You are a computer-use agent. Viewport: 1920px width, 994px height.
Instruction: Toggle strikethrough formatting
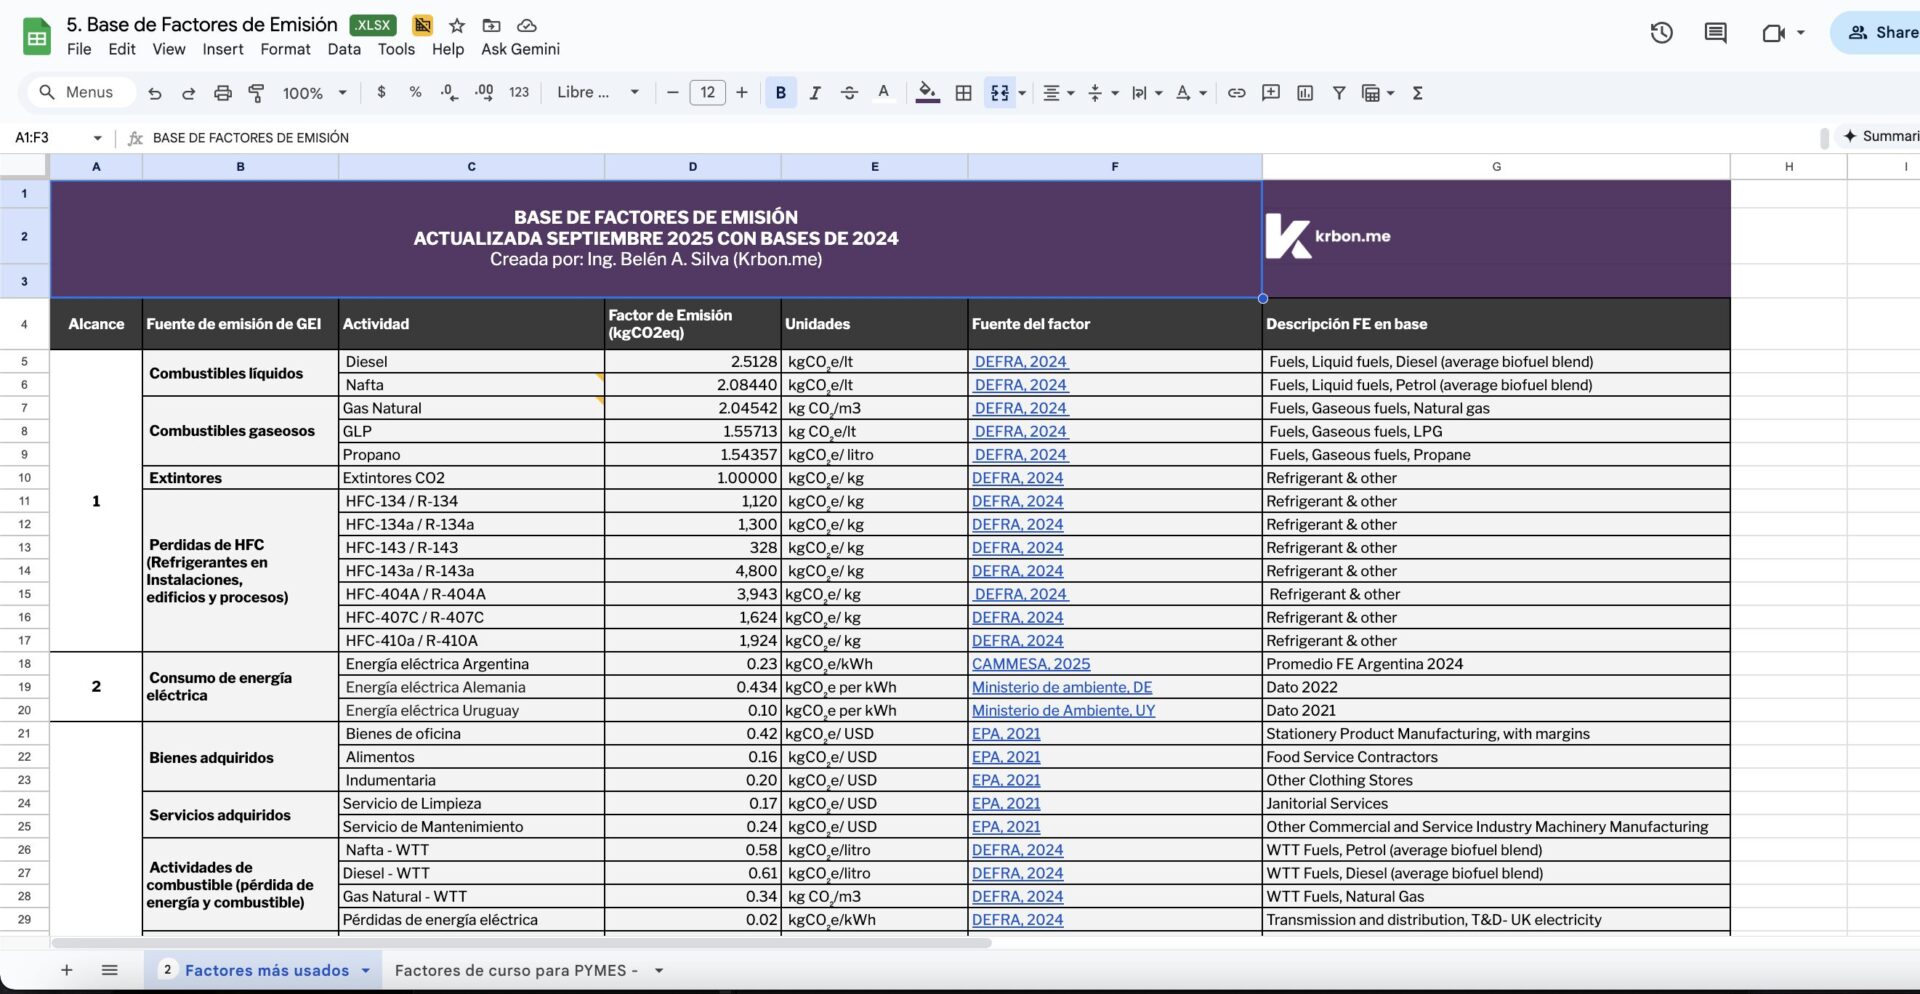click(x=849, y=93)
